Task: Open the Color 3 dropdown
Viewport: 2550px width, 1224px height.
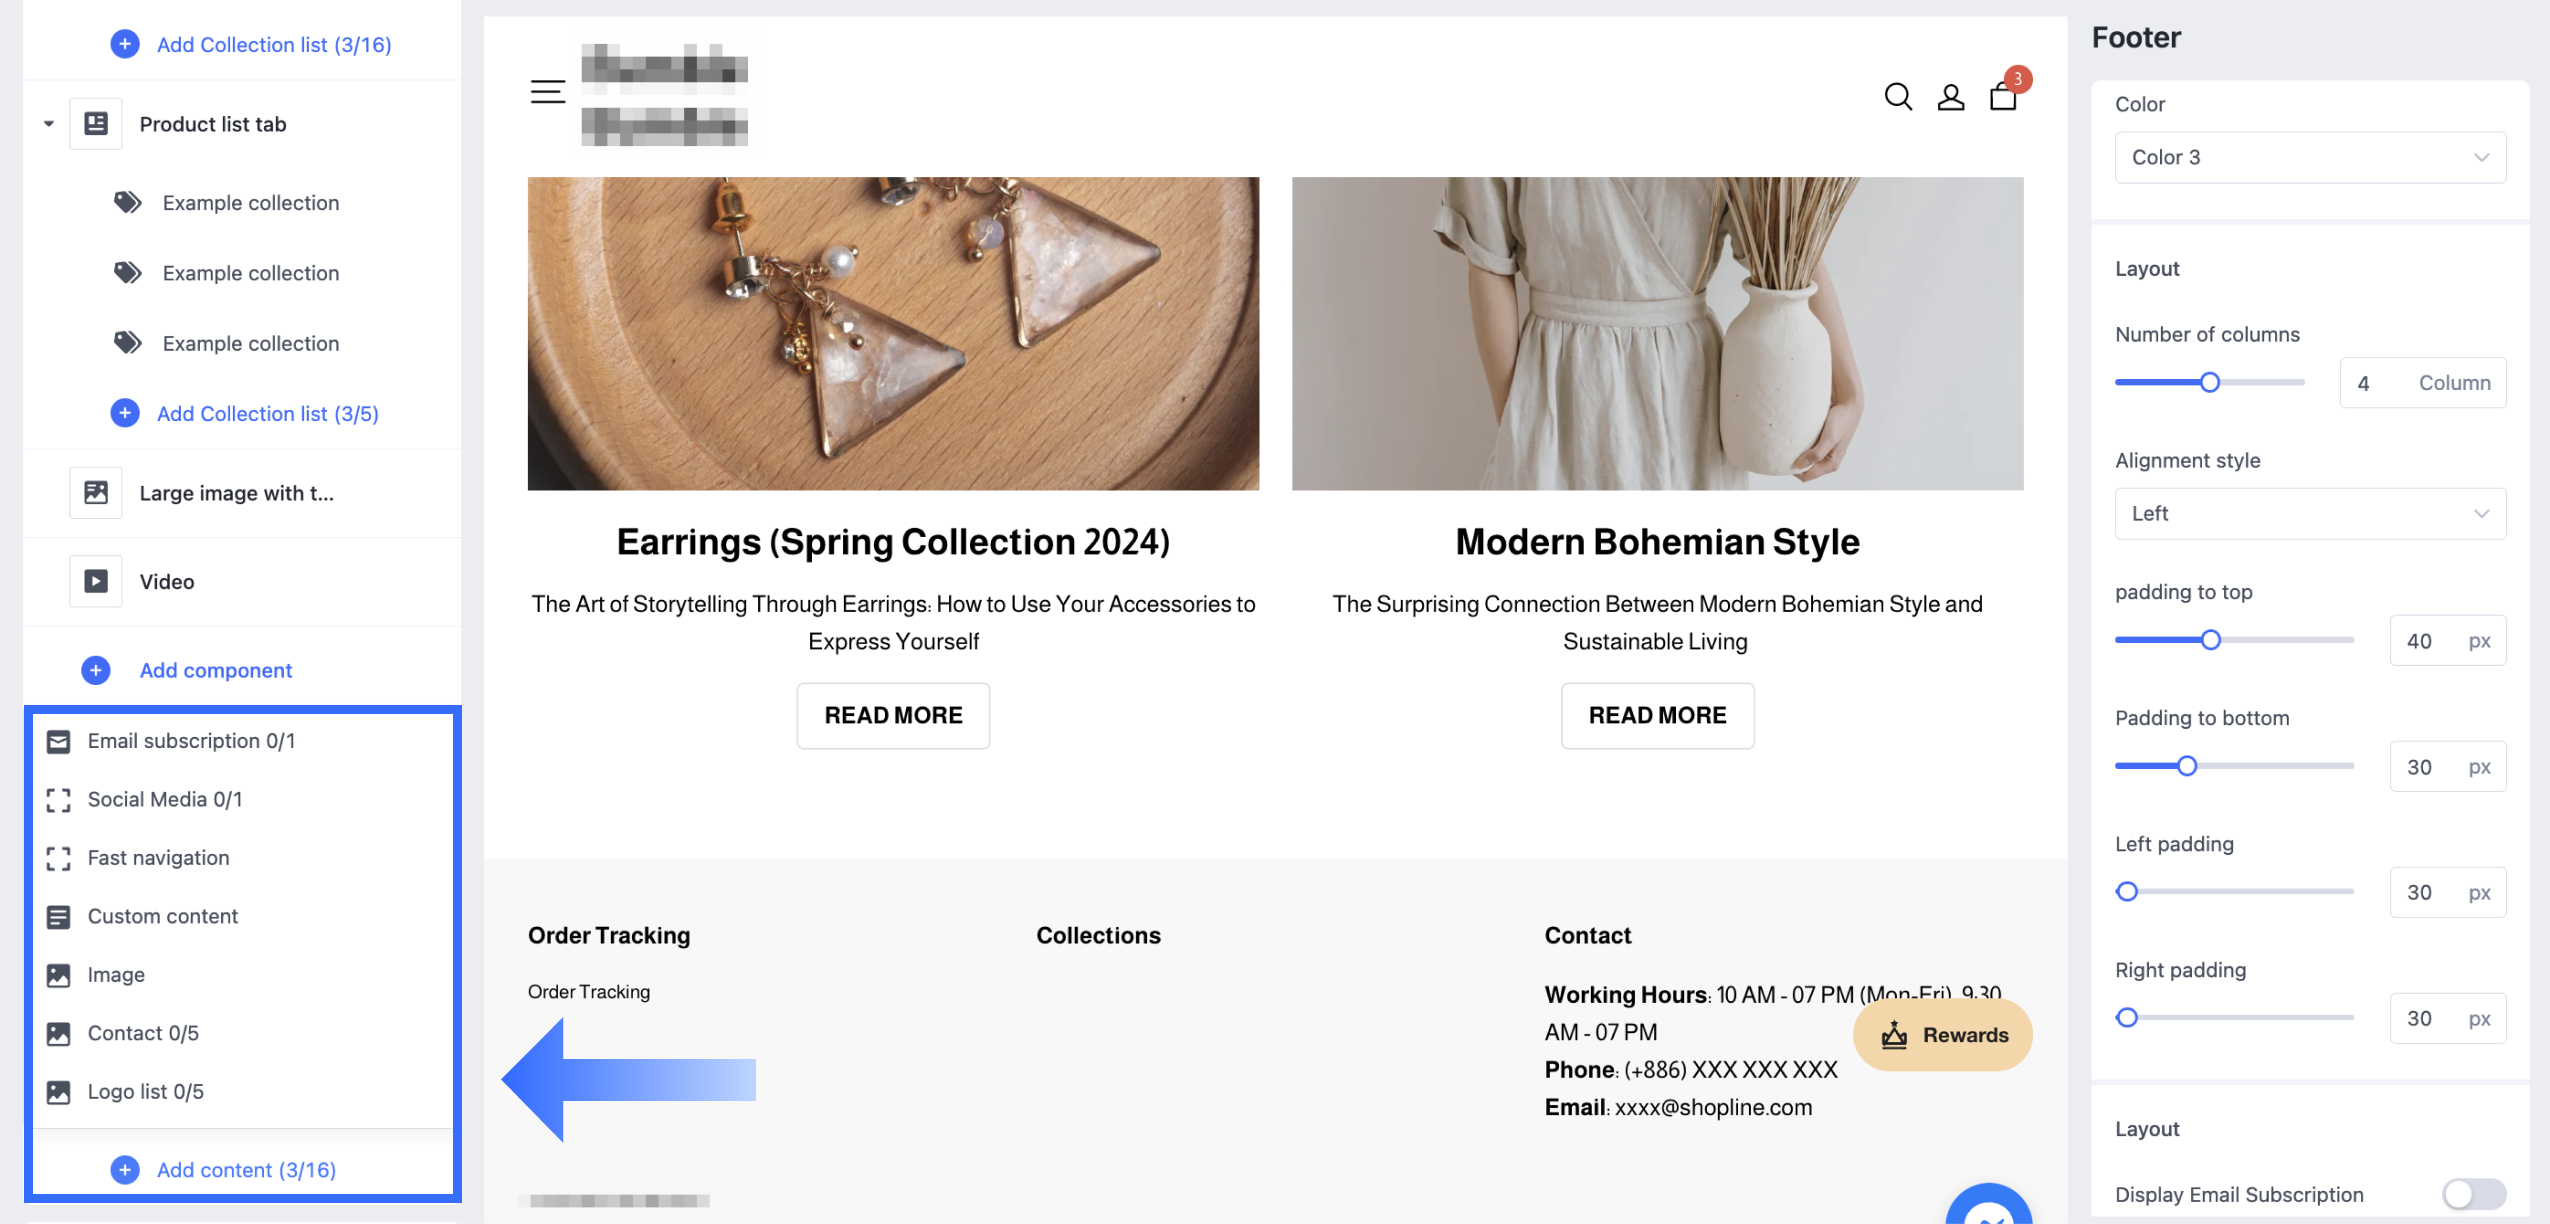Action: tap(2309, 158)
